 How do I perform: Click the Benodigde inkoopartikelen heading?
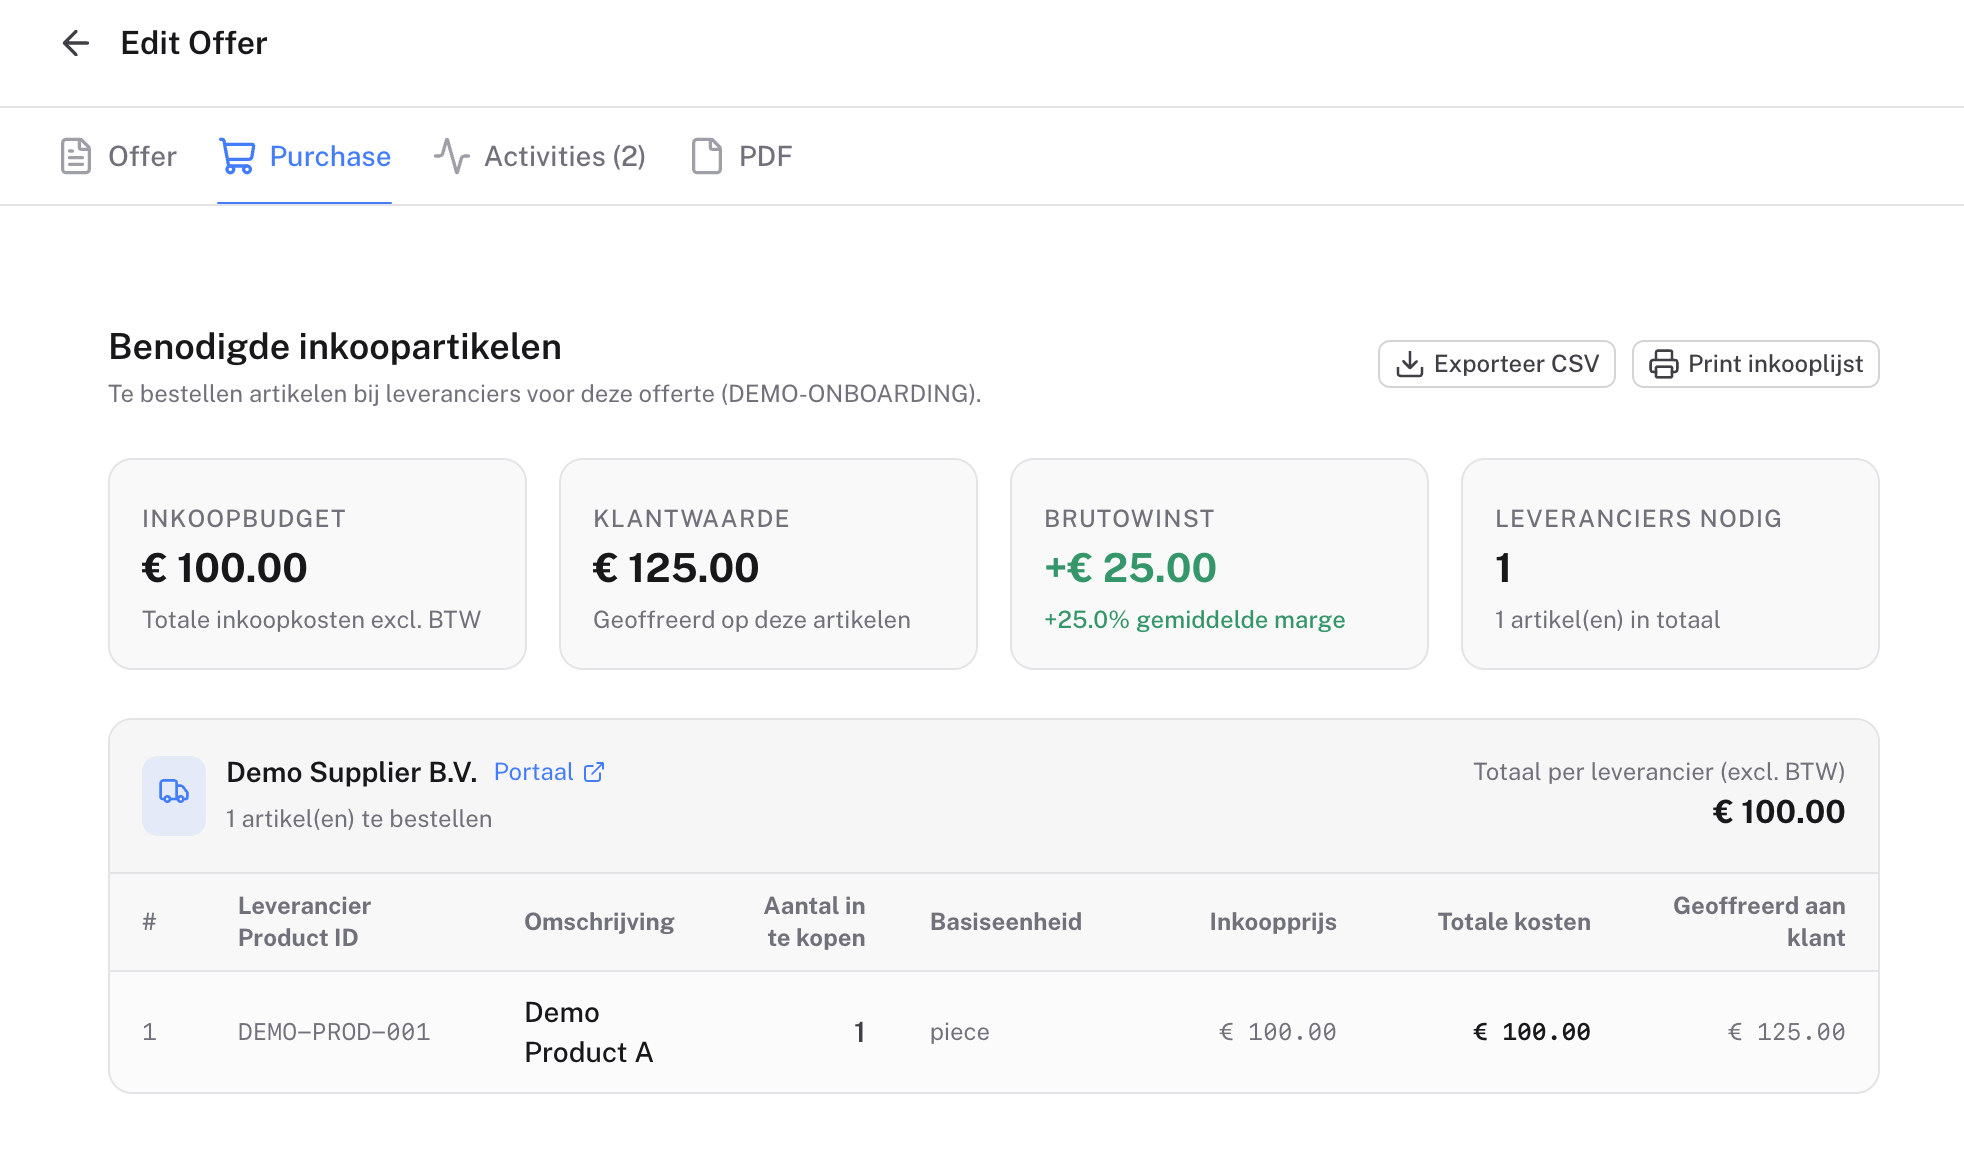tap(335, 347)
